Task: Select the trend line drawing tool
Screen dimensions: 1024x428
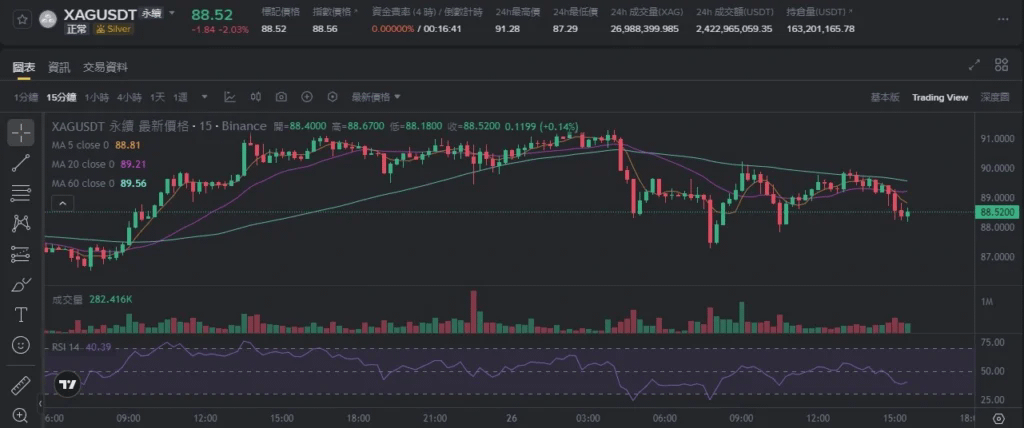Action: pos(21,163)
